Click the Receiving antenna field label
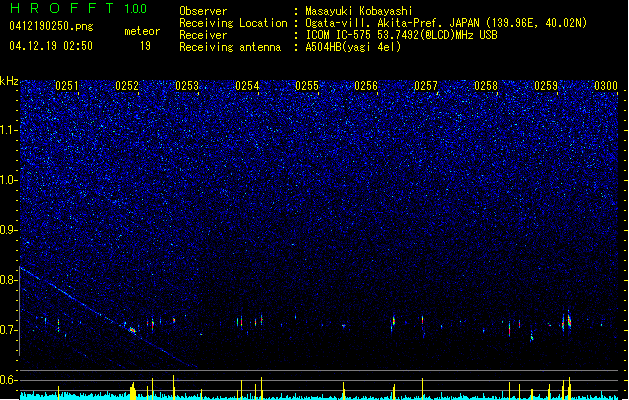The image size is (629, 400). [230, 47]
